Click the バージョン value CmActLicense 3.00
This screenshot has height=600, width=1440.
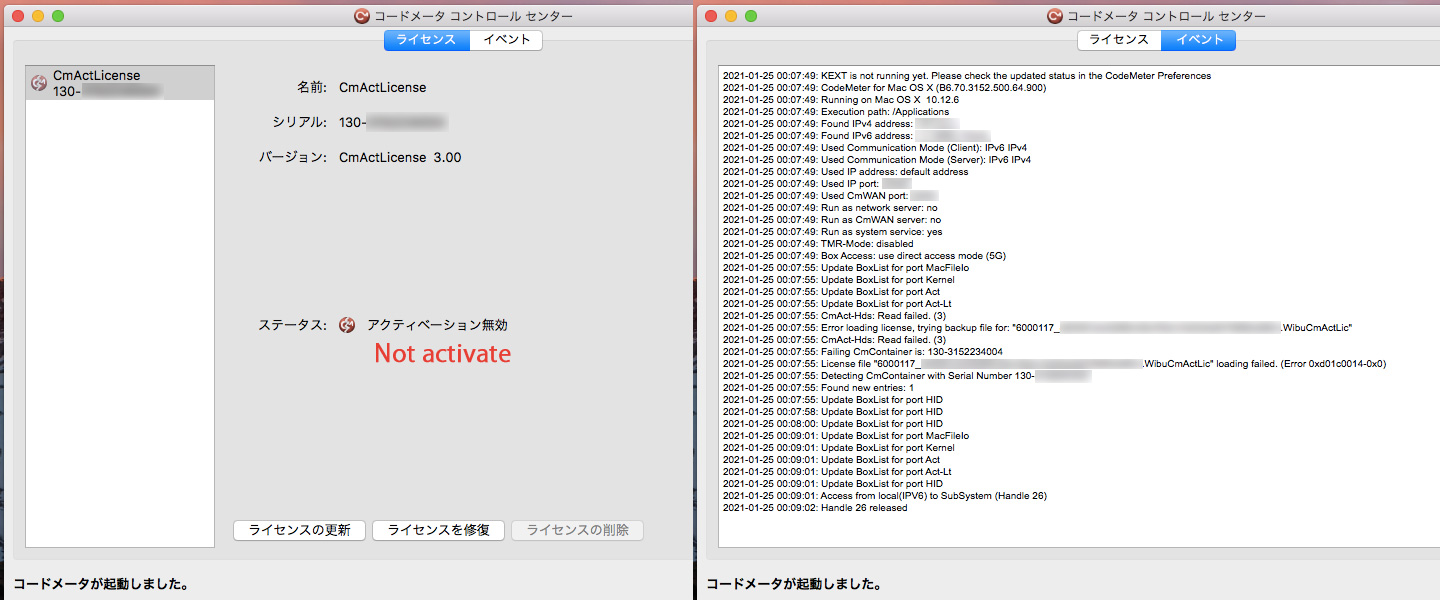pos(400,157)
